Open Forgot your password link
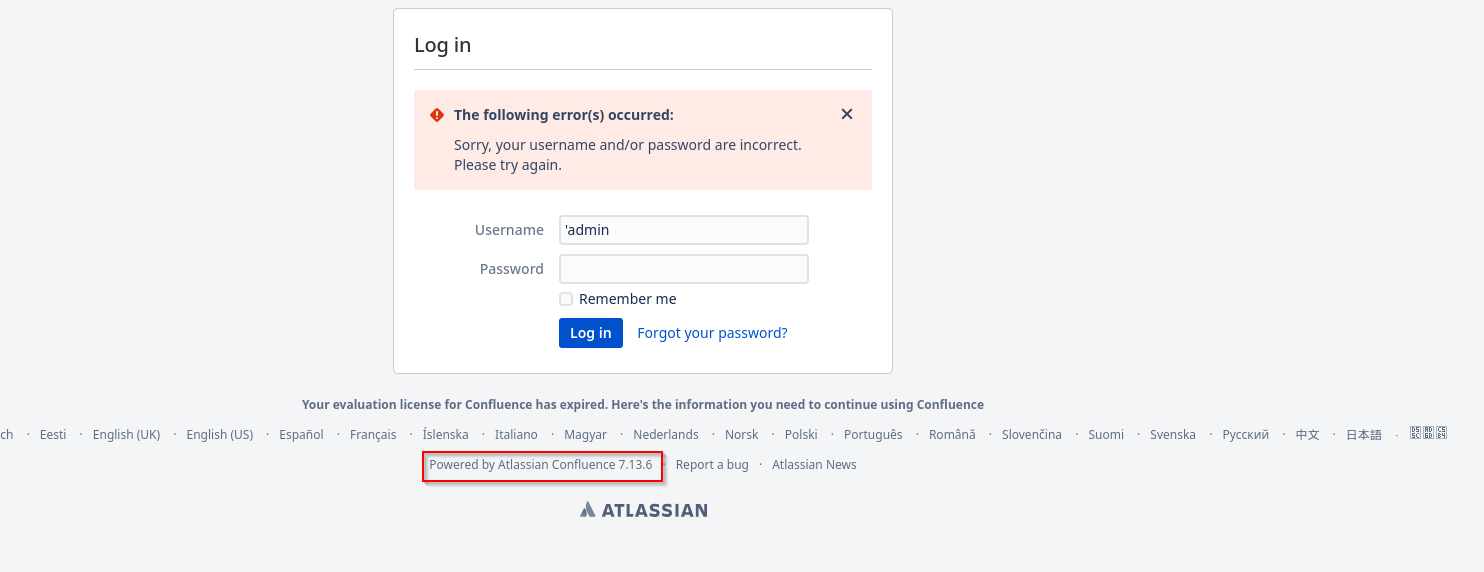The height and width of the screenshot is (572, 1484). click(712, 333)
